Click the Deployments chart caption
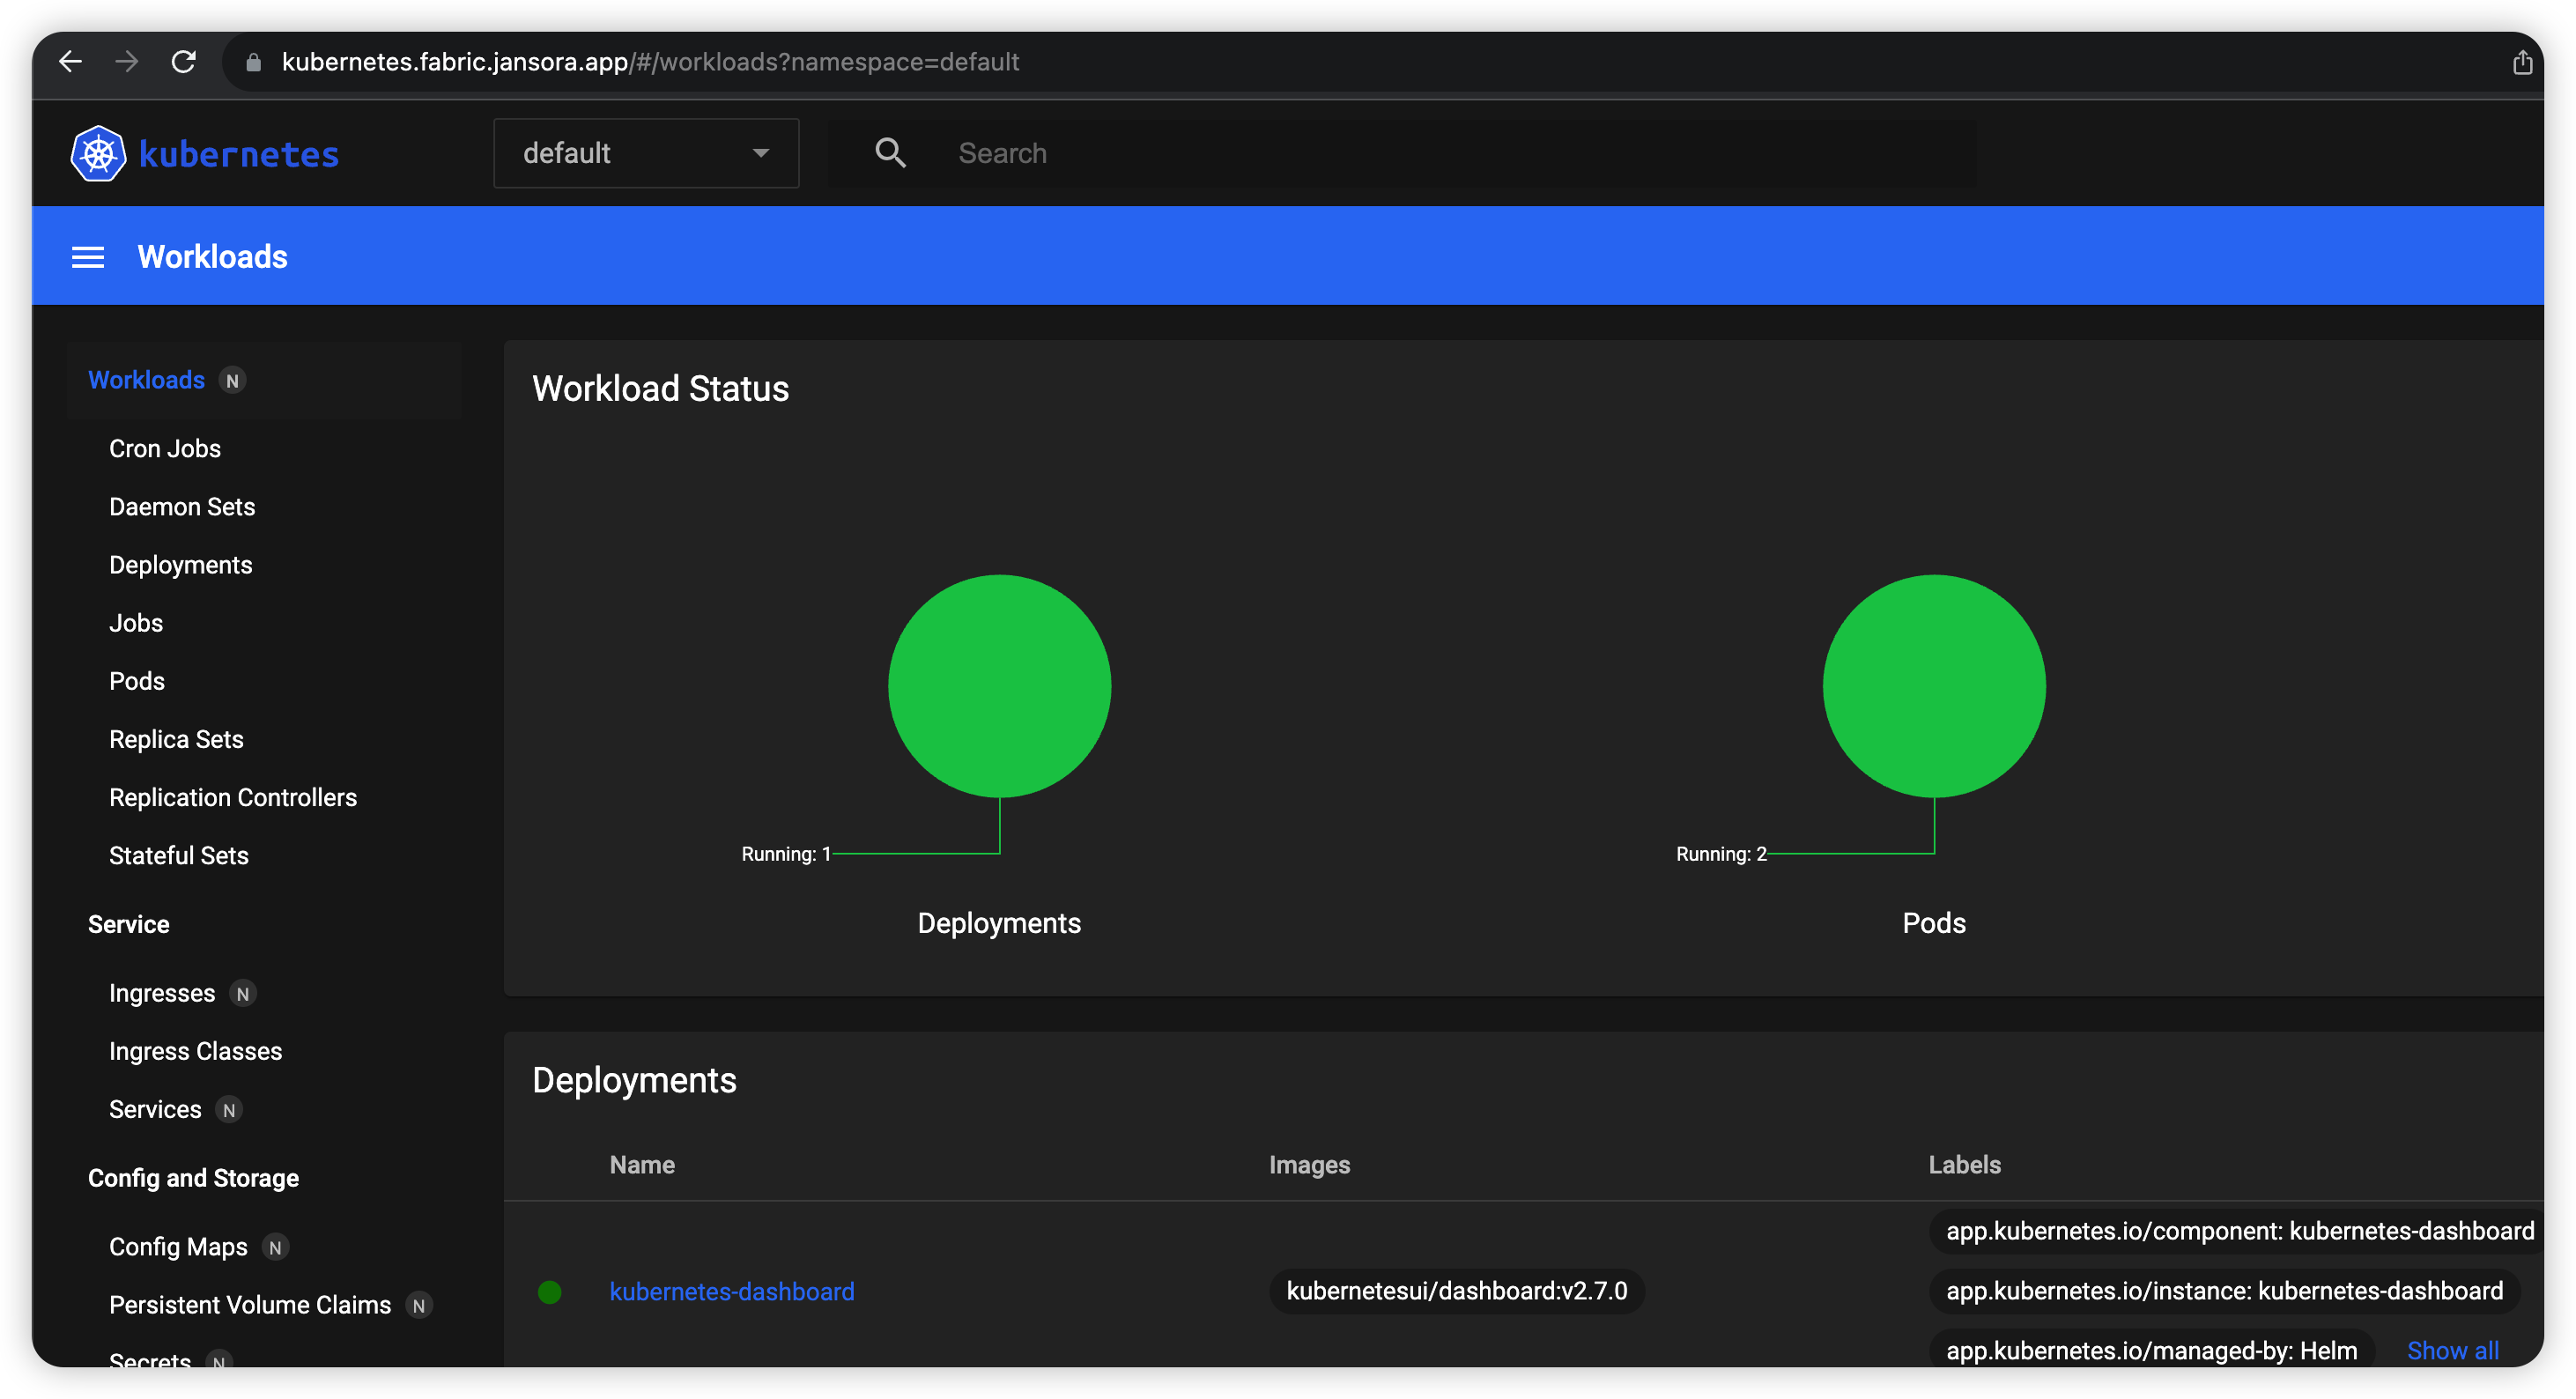The width and height of the screenshot is (2576, 1399). tap(999, 923)
